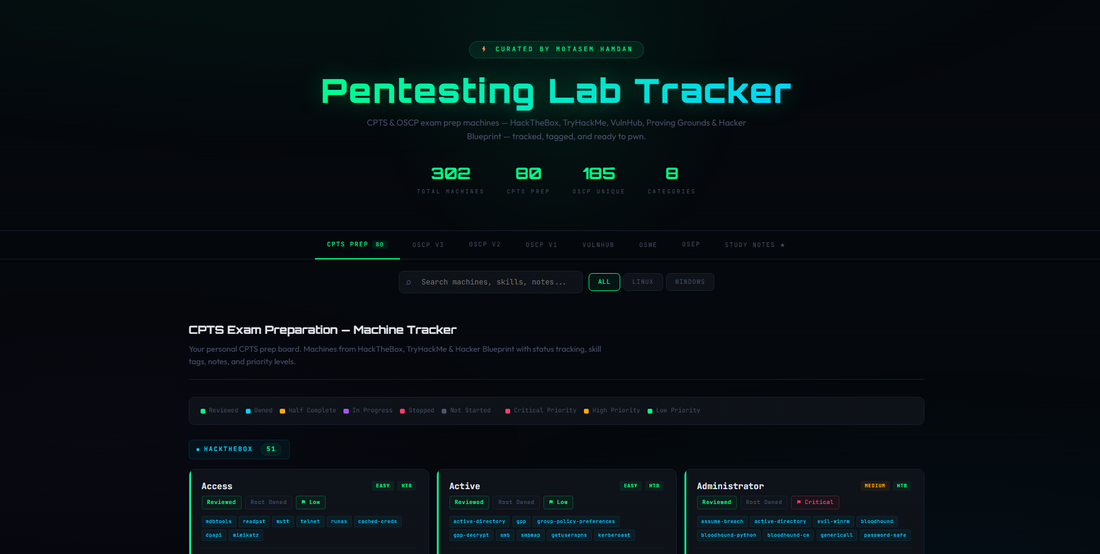Click the assume-breach skill tag
The height and width of the screenshot is (554, 1100).
722,522
